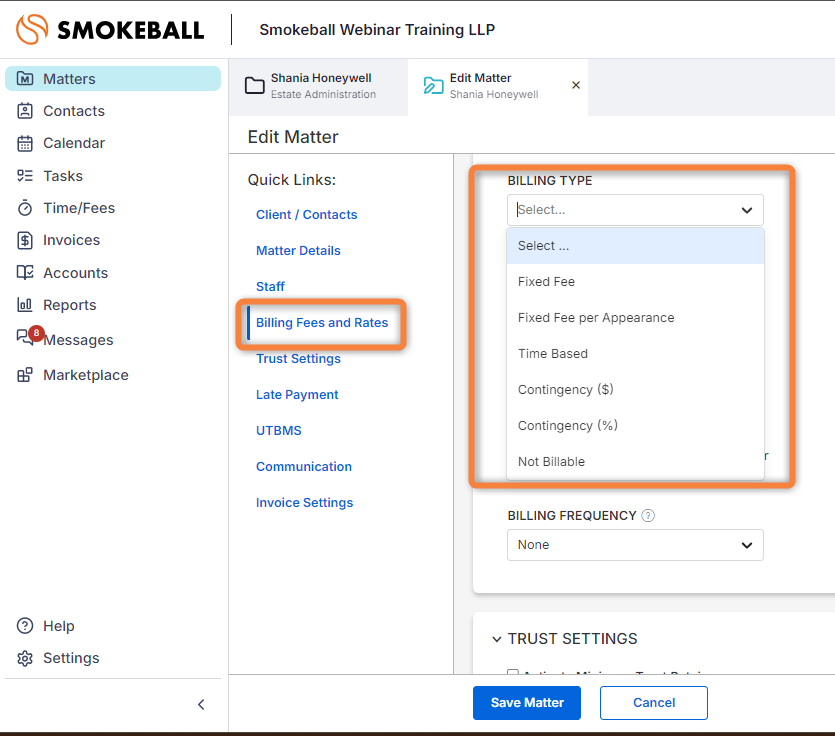The height and width of the screenshot is (736, 835).
Task: Click the Settings gear icon
Action: 25,658
